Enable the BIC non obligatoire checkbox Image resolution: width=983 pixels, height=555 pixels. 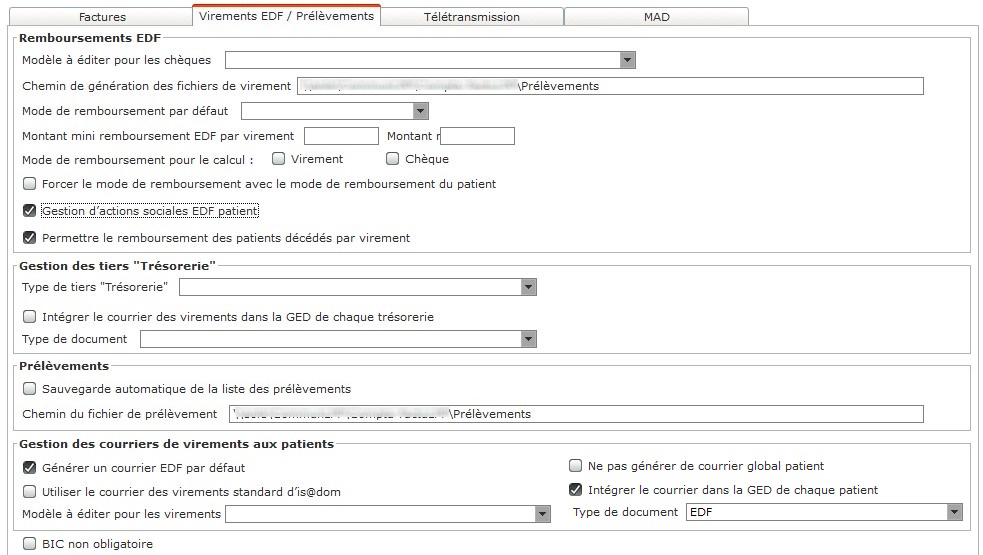29,544
